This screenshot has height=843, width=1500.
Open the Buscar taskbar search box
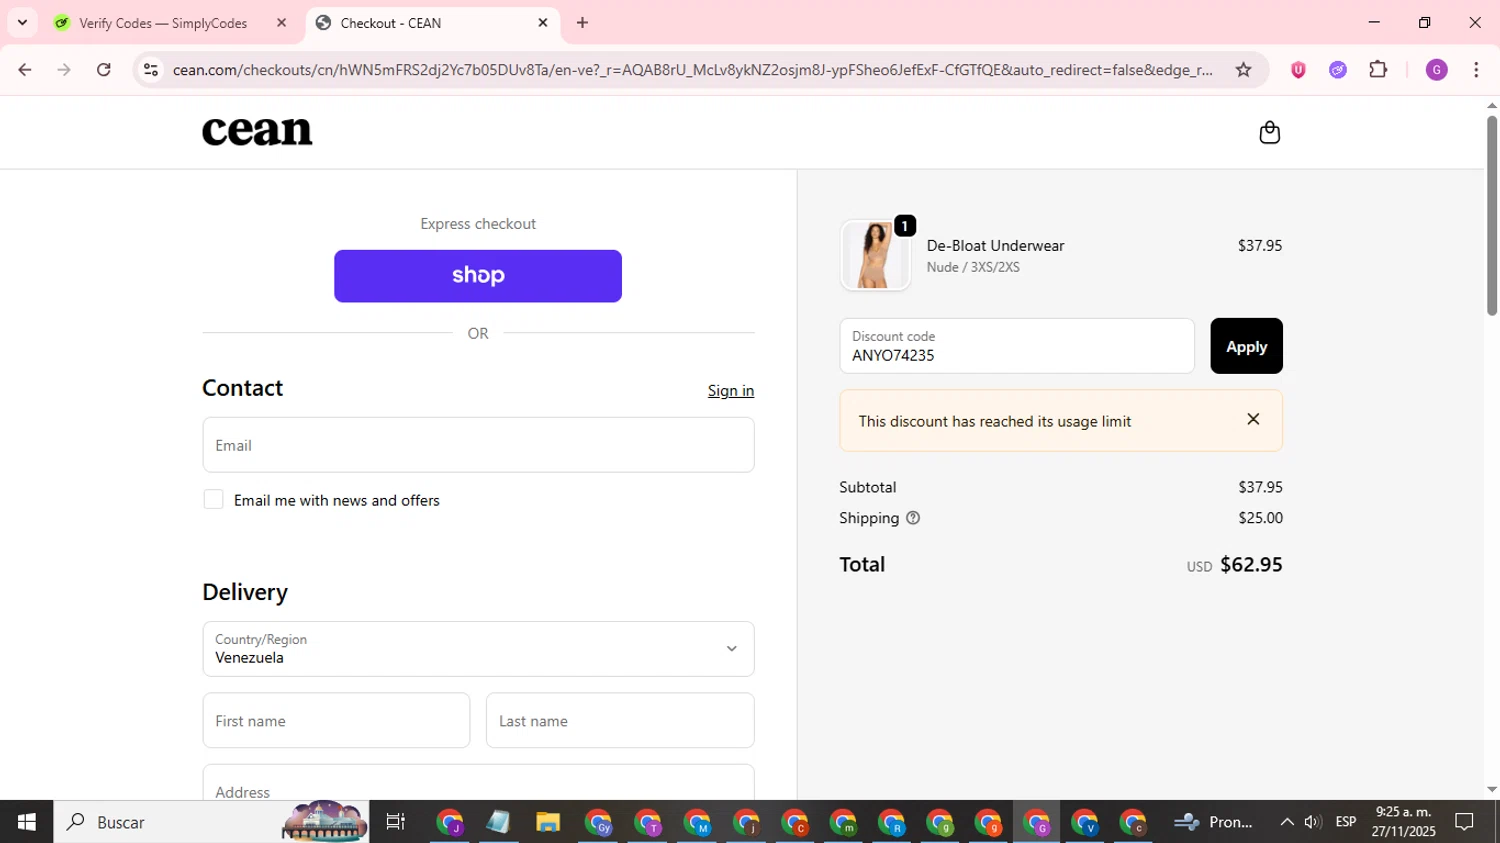211,822
